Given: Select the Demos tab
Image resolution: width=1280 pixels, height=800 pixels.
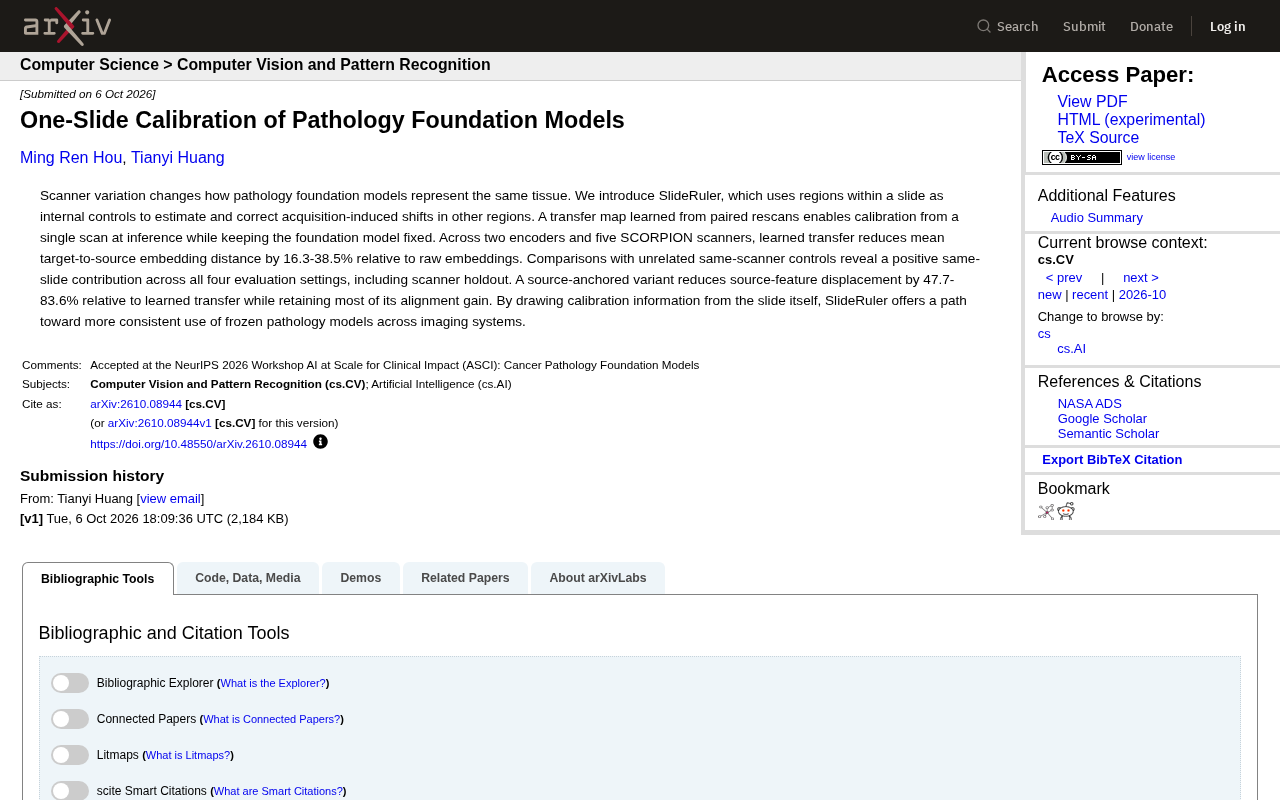Looking at the screenshot, I should pyautogui.click(x=361, y=578).
